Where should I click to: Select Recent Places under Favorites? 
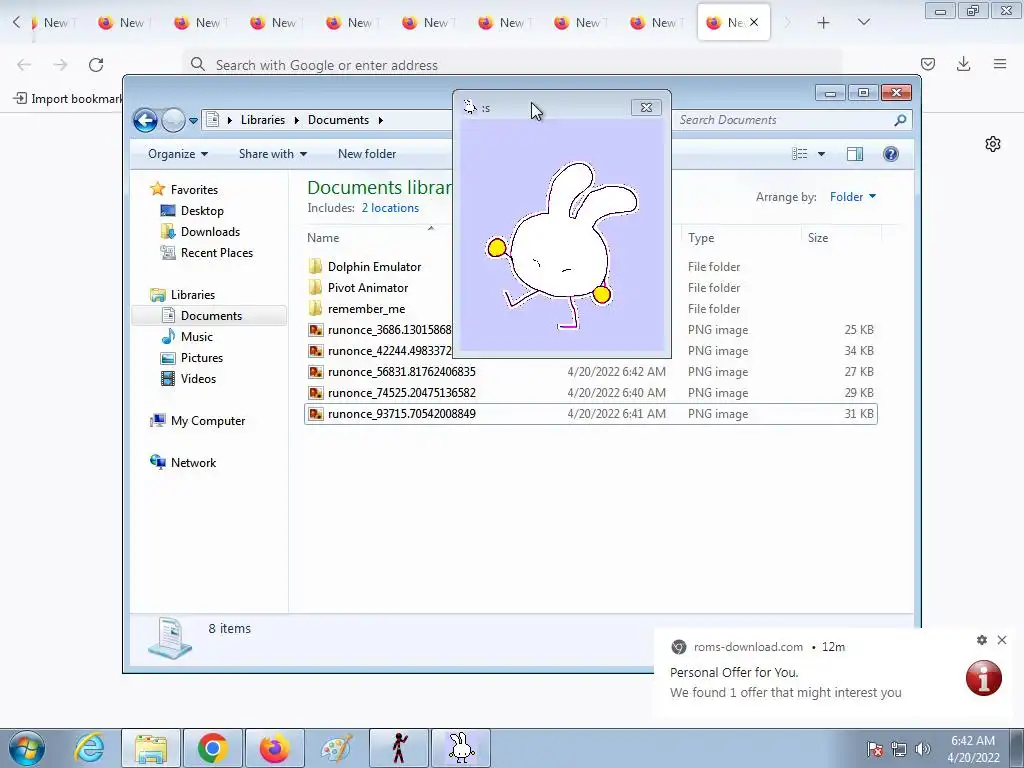click(x=217, y=253)
